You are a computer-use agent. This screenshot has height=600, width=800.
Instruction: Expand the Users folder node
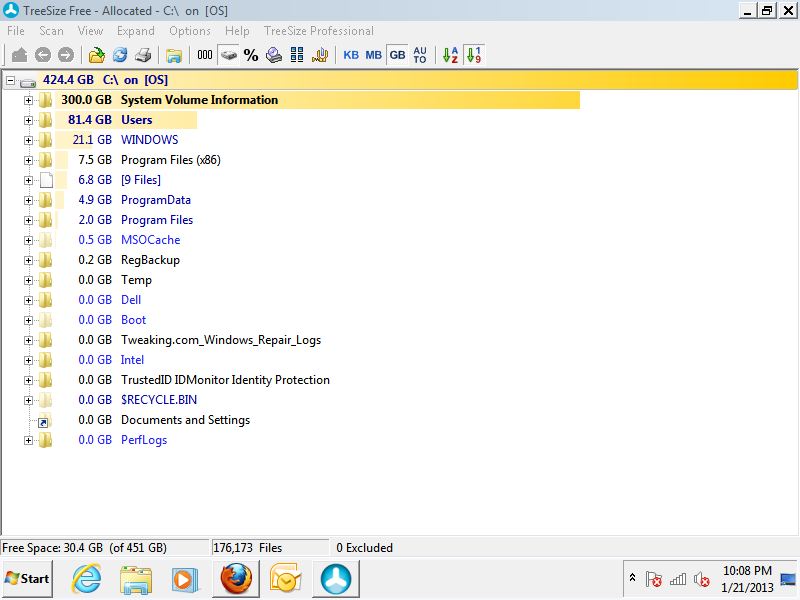pos(28,120)
